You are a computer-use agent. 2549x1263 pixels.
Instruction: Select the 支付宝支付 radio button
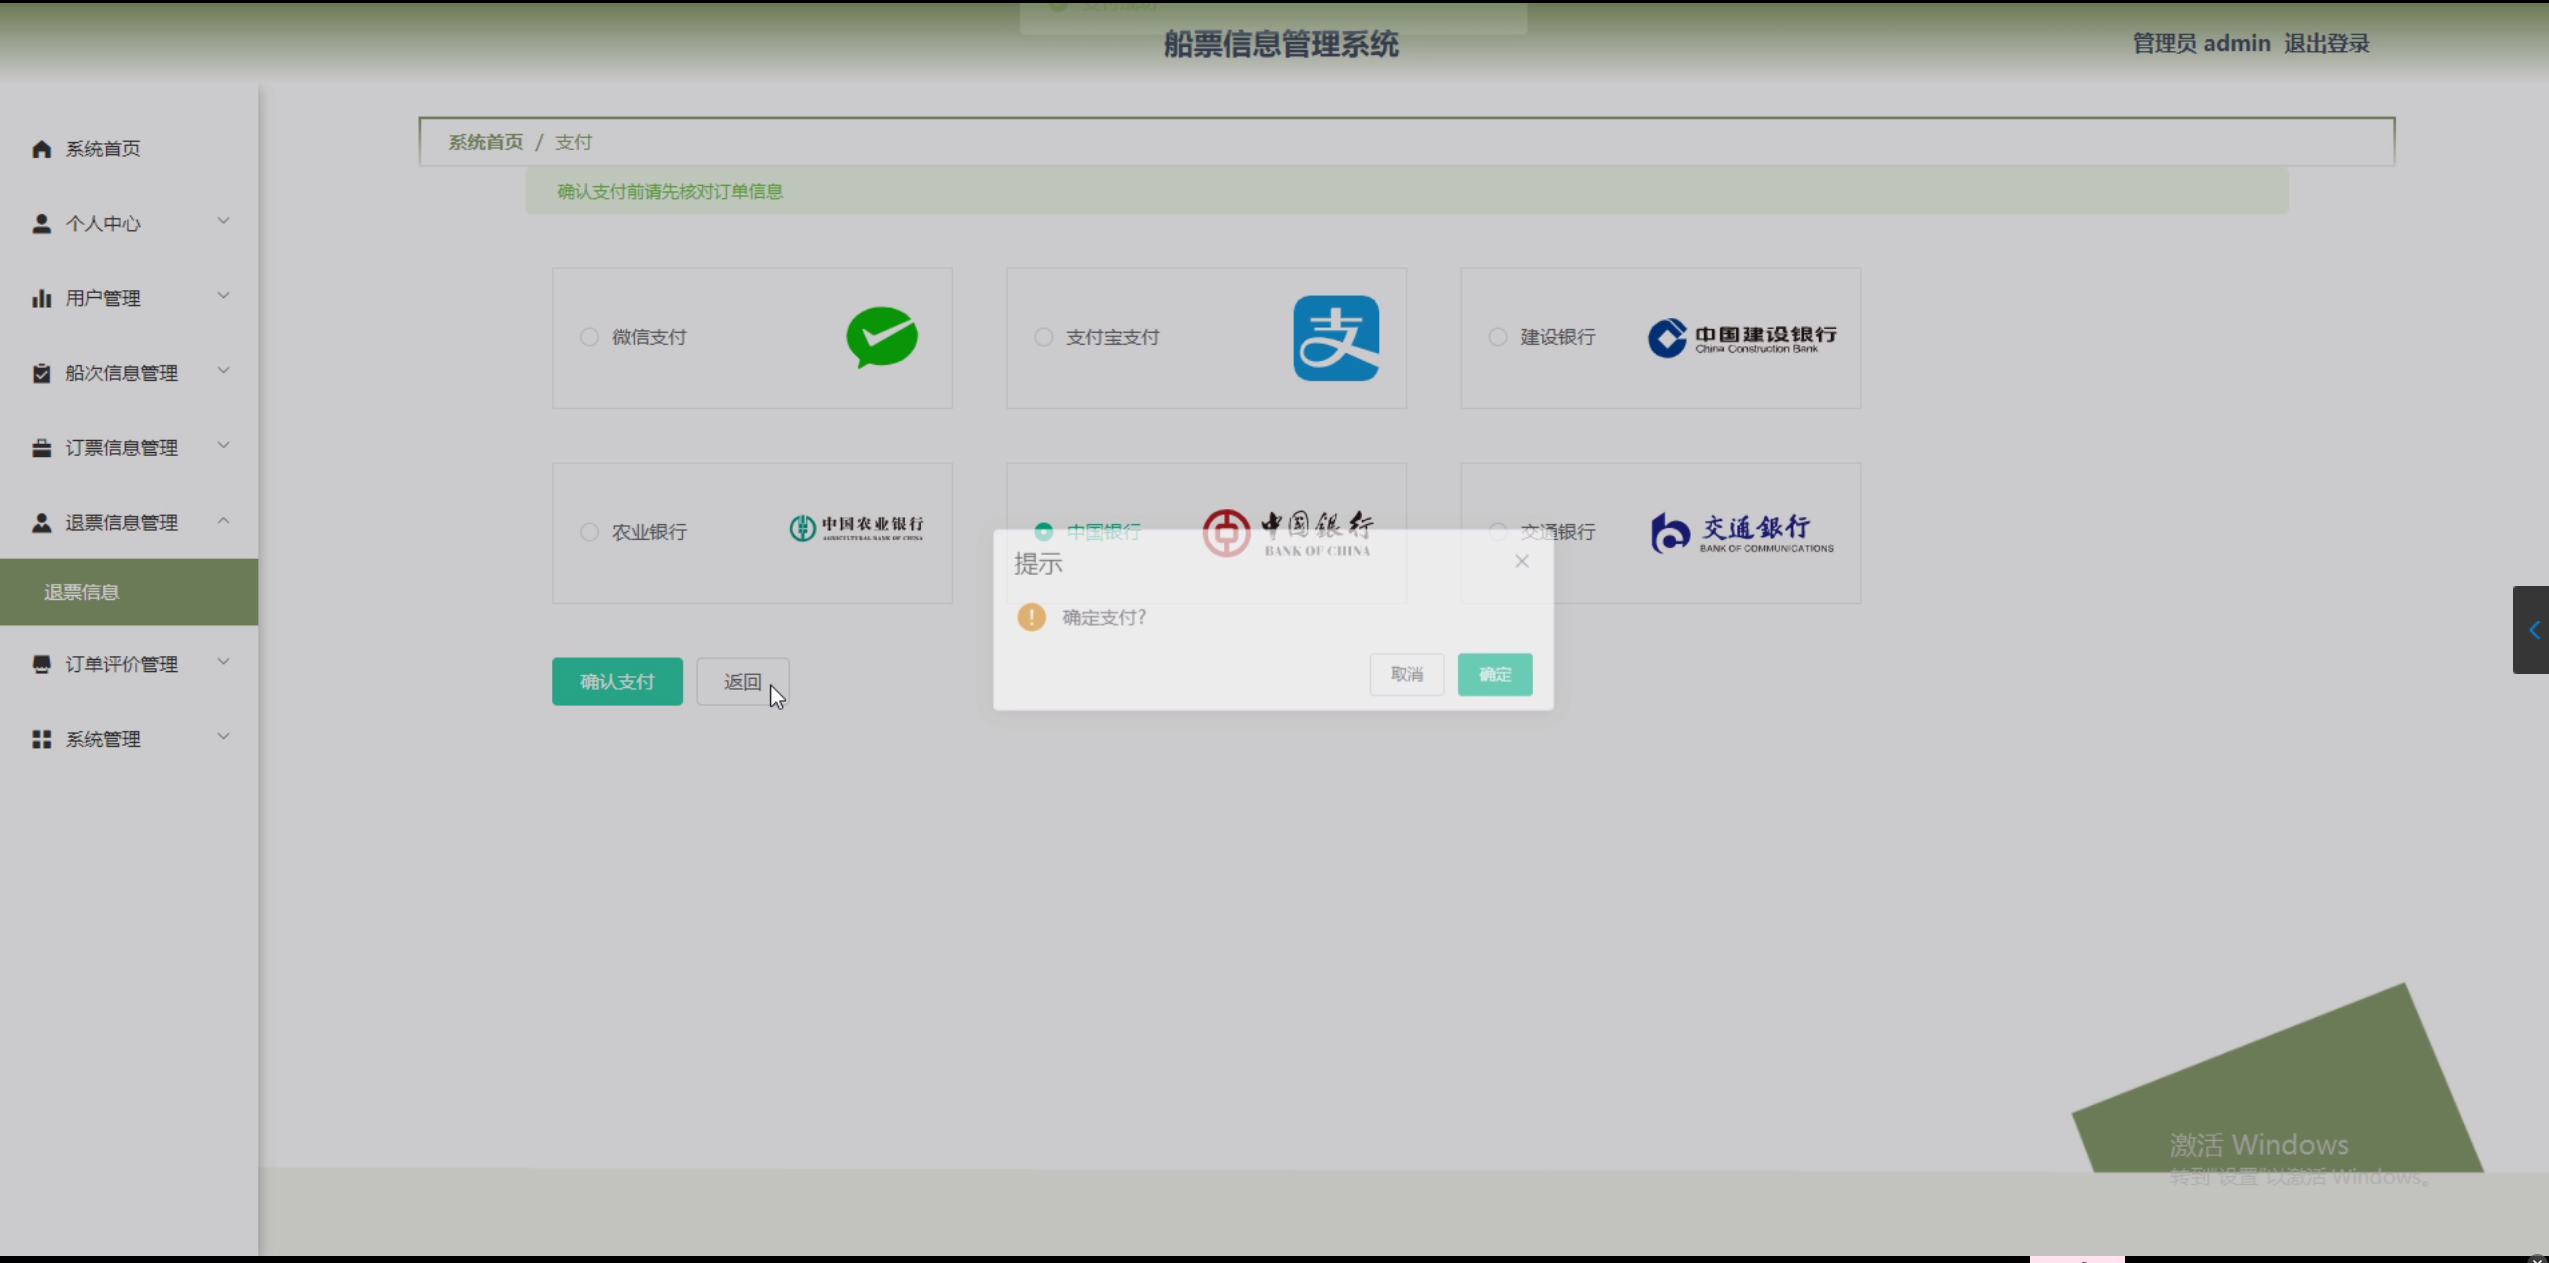[1043, 337]
